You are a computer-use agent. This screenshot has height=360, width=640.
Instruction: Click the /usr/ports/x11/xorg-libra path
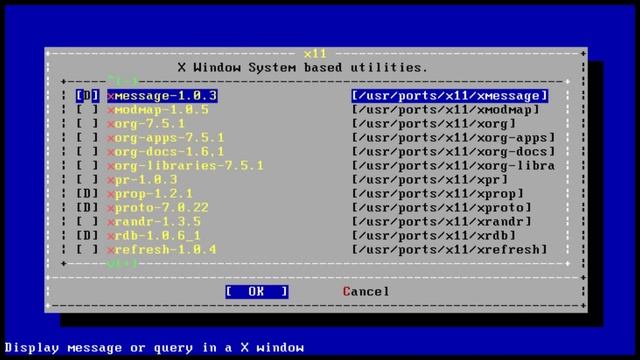[x=453, y=166]
